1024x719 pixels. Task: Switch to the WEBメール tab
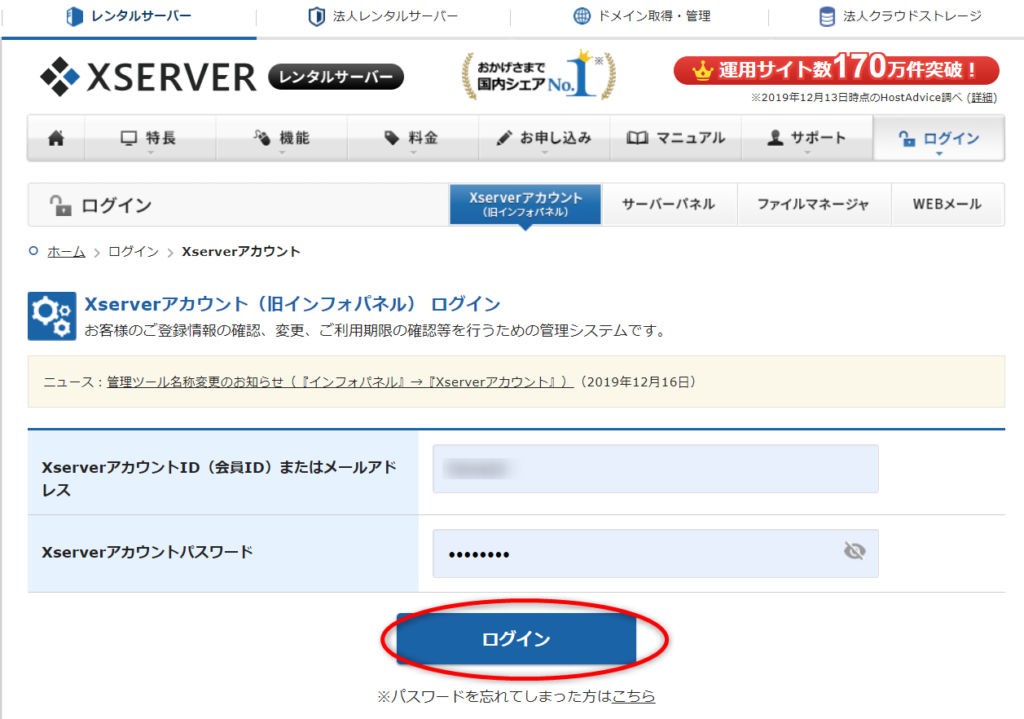pyautogui.click(x=947, y=204)
